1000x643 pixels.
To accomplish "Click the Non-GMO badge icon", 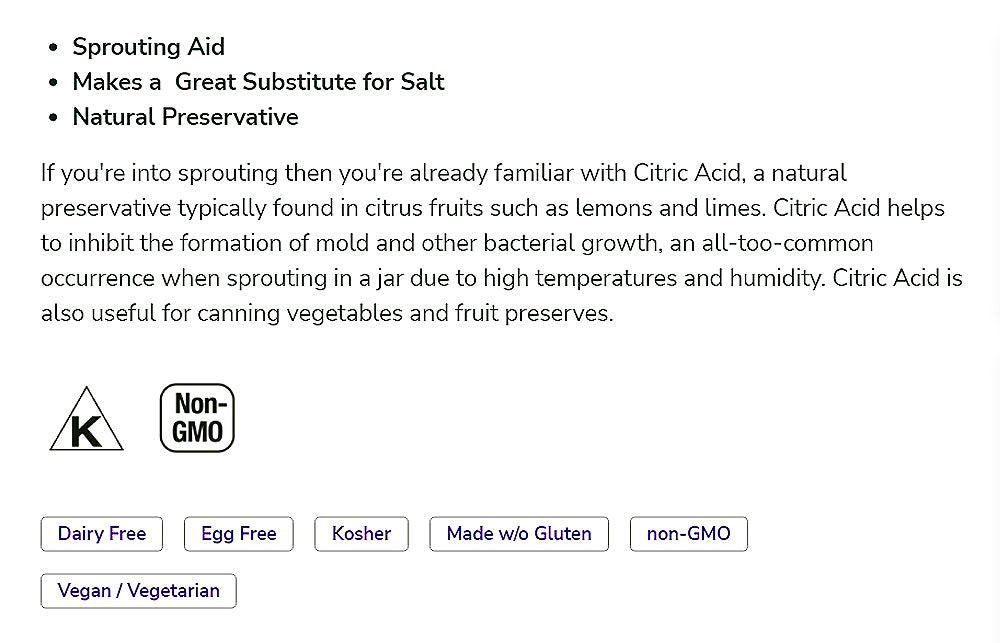I will click(197, 418).
